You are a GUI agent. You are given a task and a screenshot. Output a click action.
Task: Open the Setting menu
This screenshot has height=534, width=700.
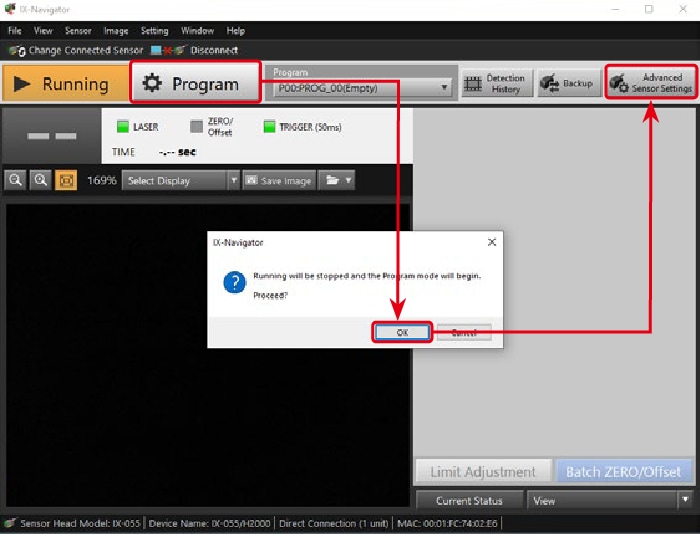point(154,31)
